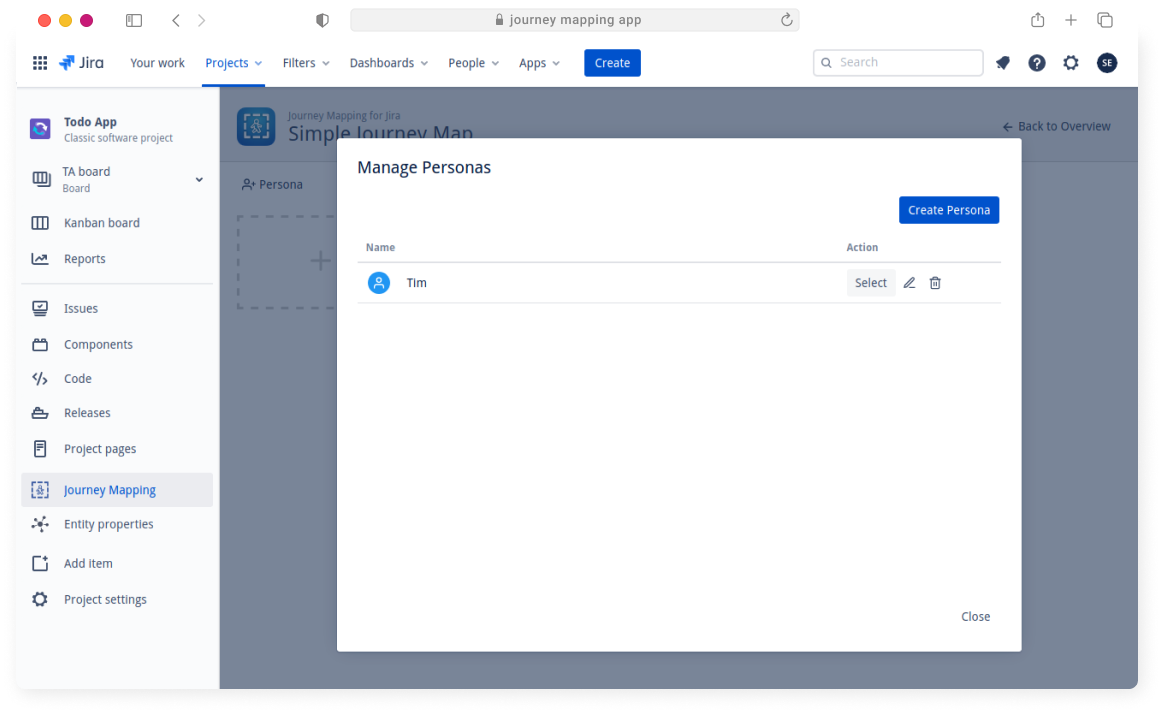Open the Projects dropdown menu
Screen dimensions: 1162x713
pyautogui.click(x=233, y=63)
